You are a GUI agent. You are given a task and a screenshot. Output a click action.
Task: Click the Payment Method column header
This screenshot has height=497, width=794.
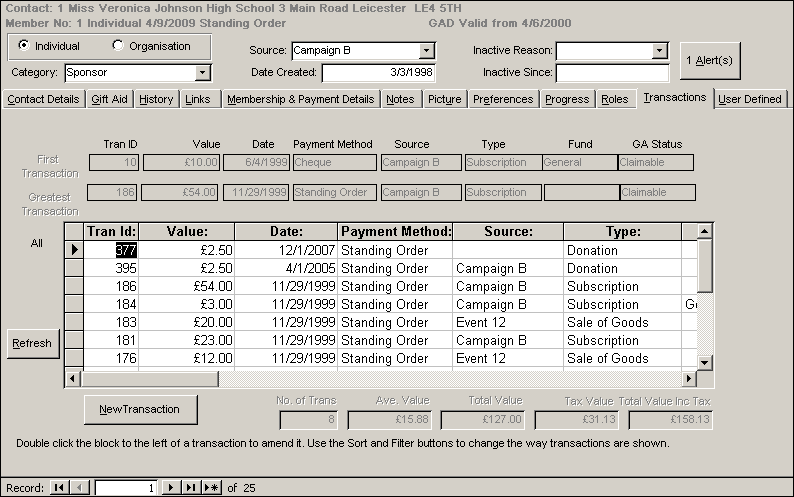tap(395, 232)
